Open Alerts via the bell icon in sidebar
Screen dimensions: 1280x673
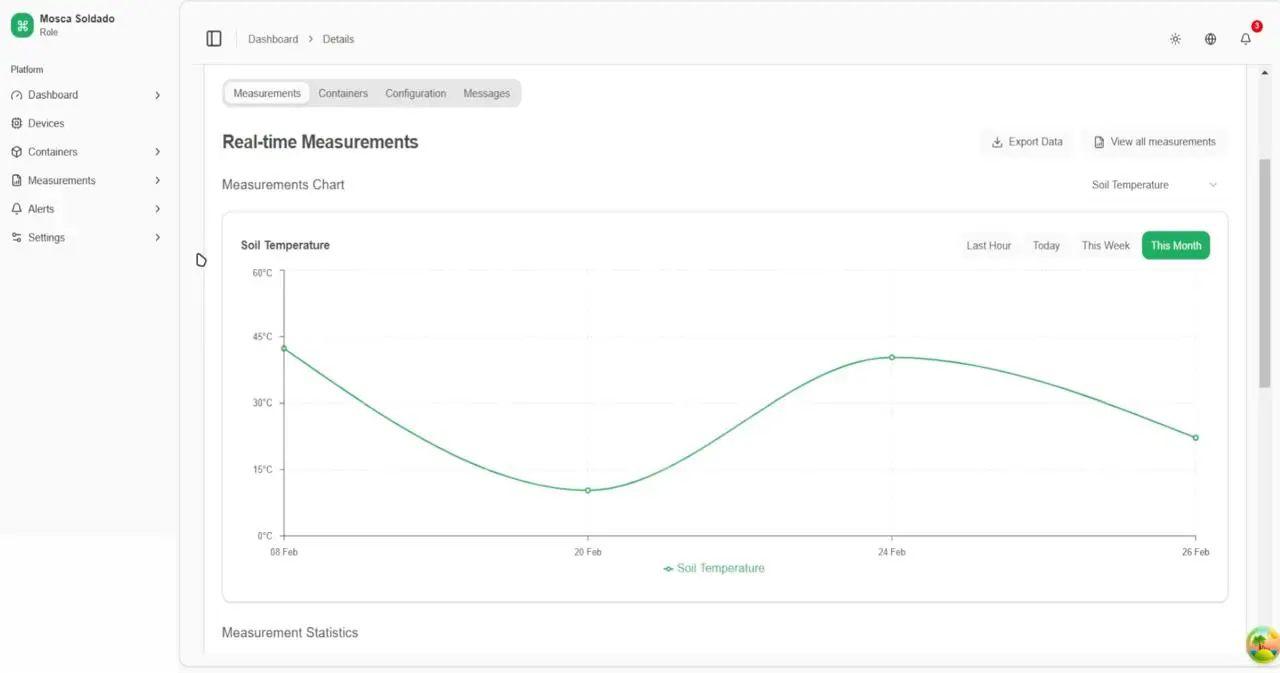coord(14,208)
